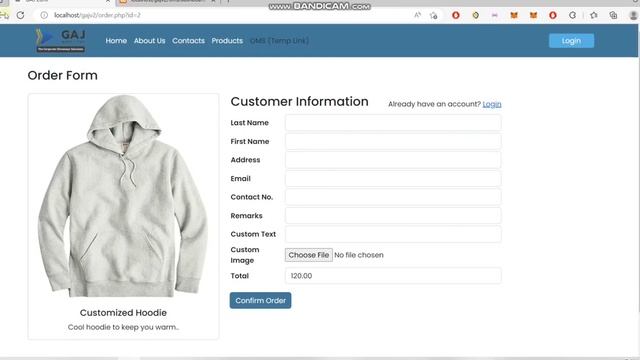640x360 pixels.
Task: Open the Collections icon in the toolbar
Action: [613, 15]
